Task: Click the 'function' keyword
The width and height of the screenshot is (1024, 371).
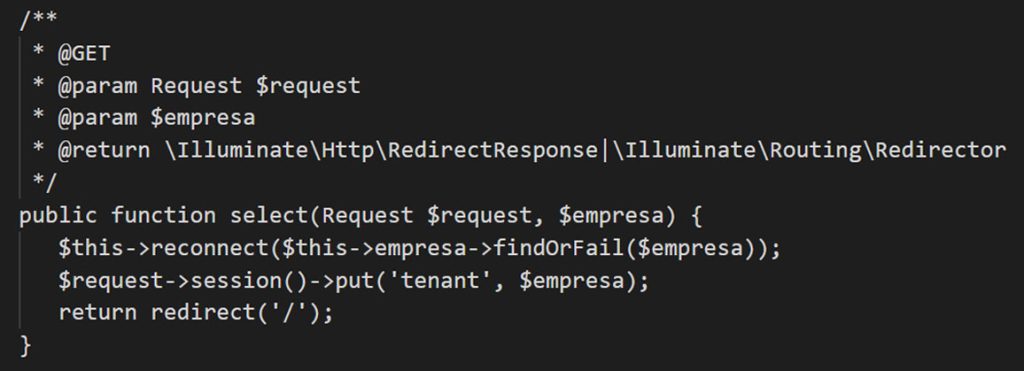Action: (163, 216)
